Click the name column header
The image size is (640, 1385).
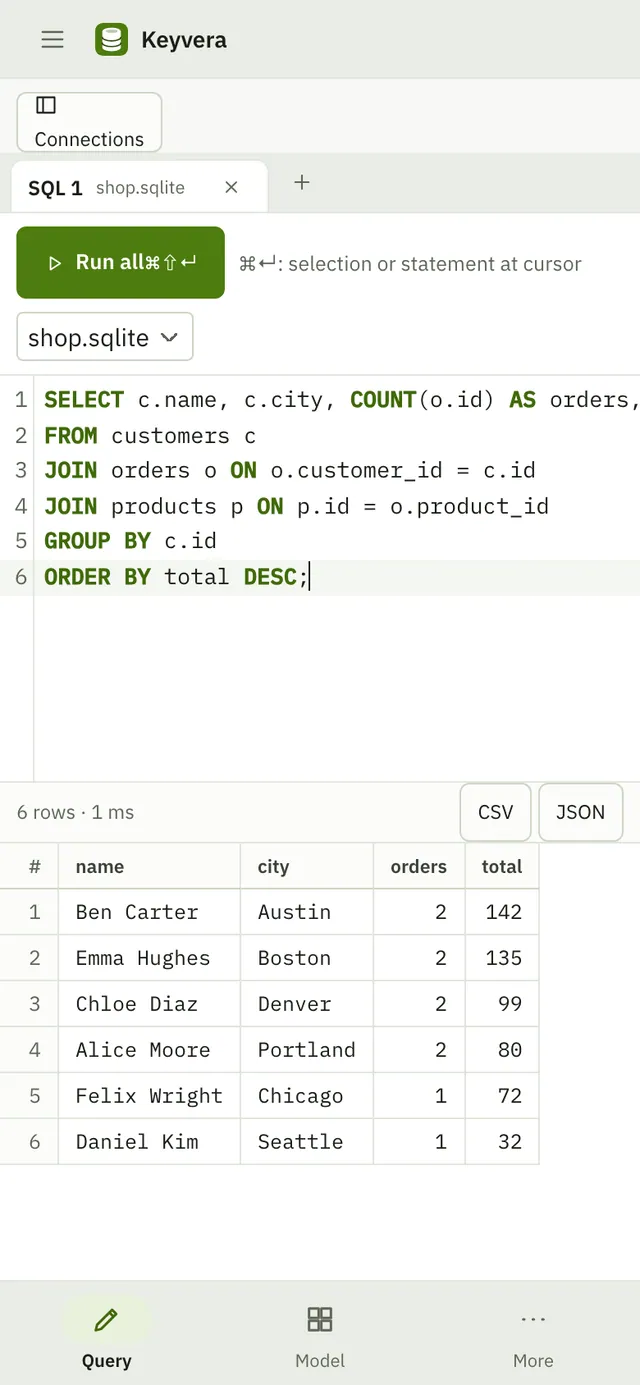tap(150, 866)
